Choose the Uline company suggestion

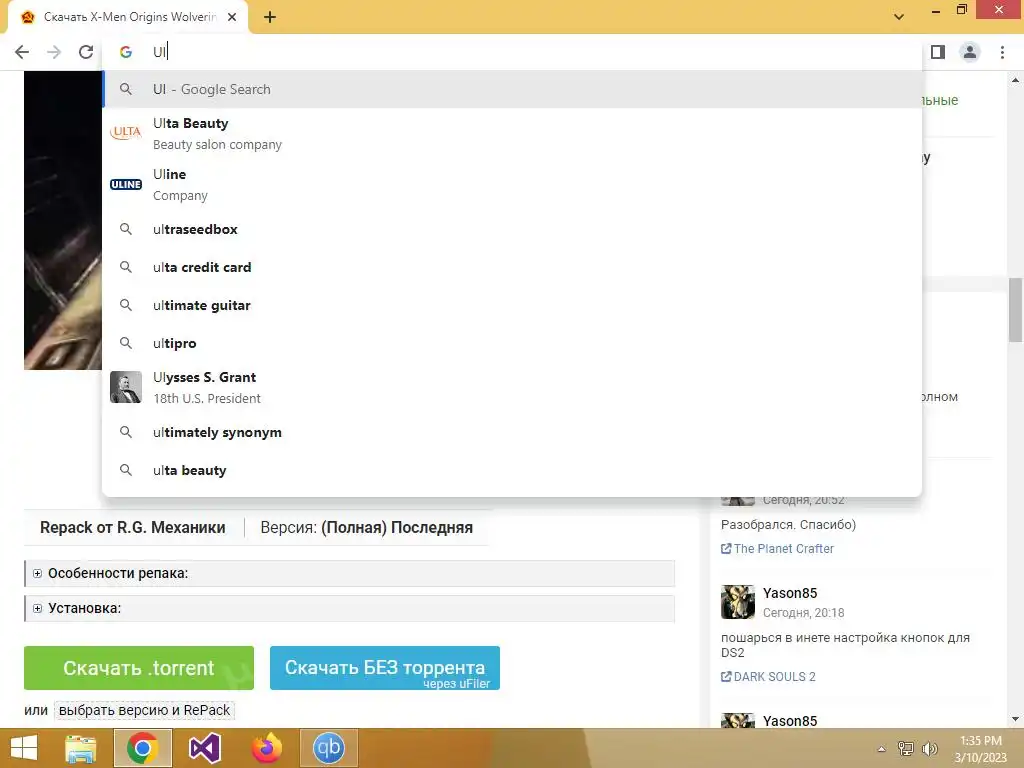click(512, 184)
